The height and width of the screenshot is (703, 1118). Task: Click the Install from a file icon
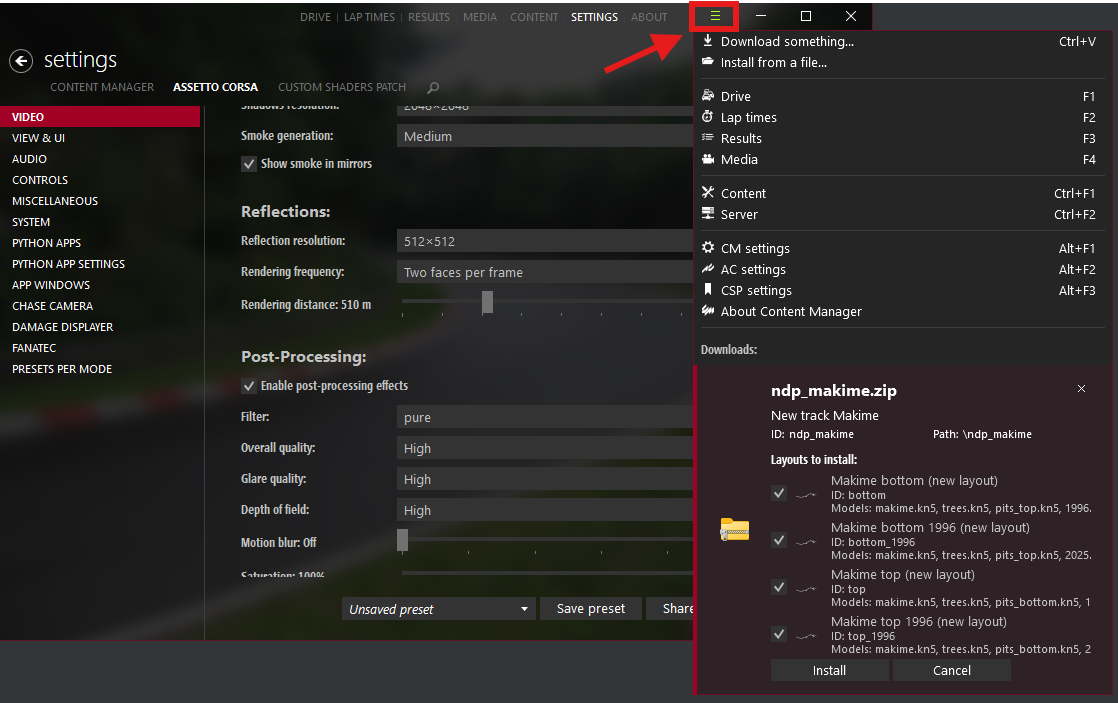[x=707, y=62]
